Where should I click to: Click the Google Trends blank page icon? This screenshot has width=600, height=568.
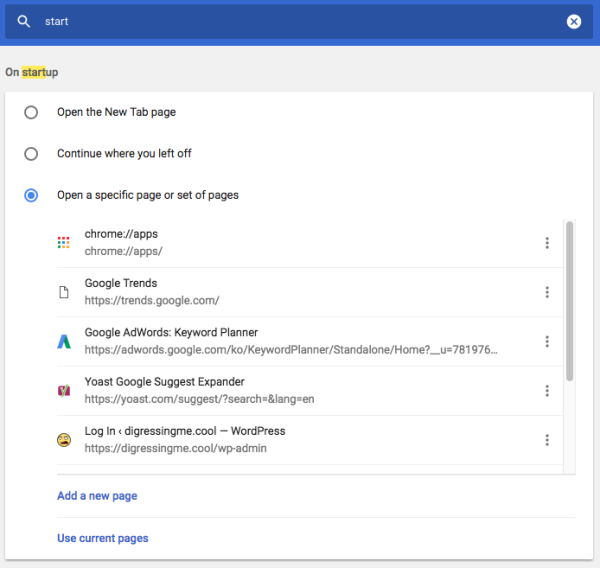[64, 292]
